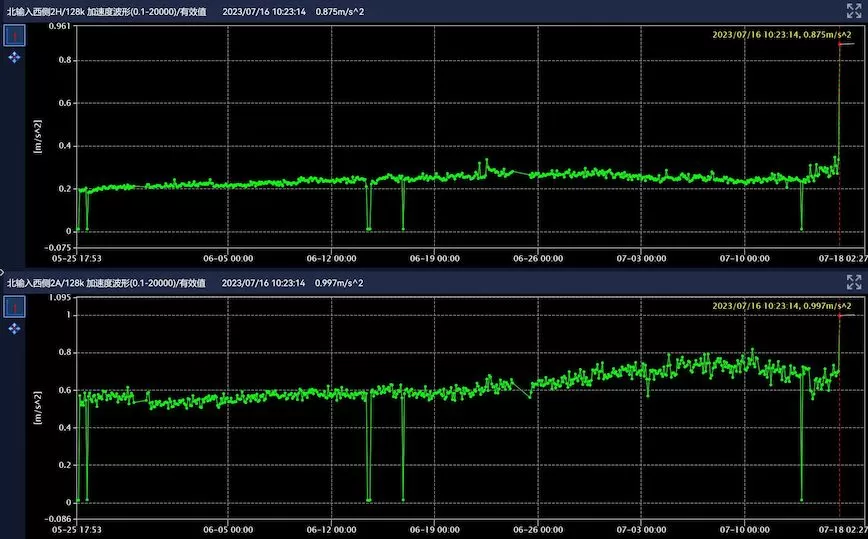The image size is (868, 539).
Task: Click the red peak marker at 0.875 m/s^2
Action: click(840, 45)
